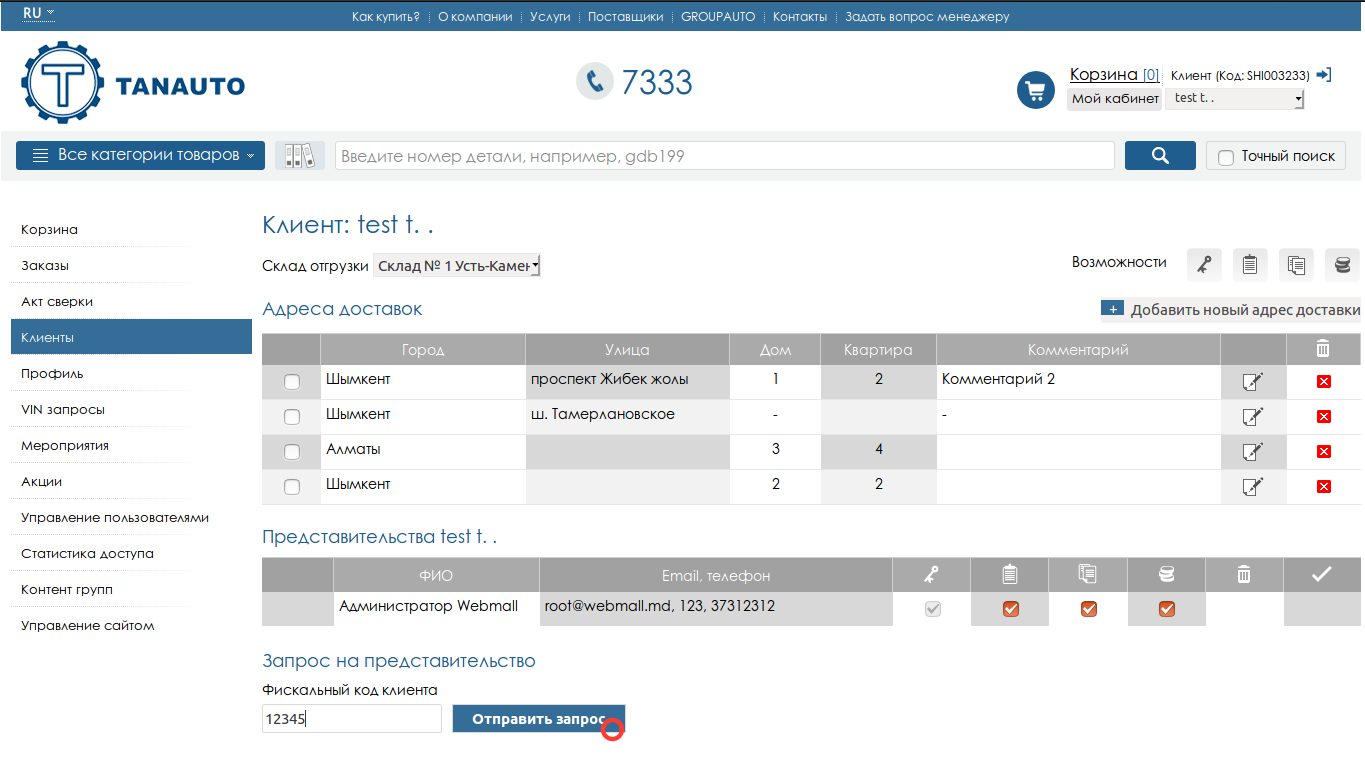
Task: Edit the Алматы delivery address
Action: (1251, 451)
